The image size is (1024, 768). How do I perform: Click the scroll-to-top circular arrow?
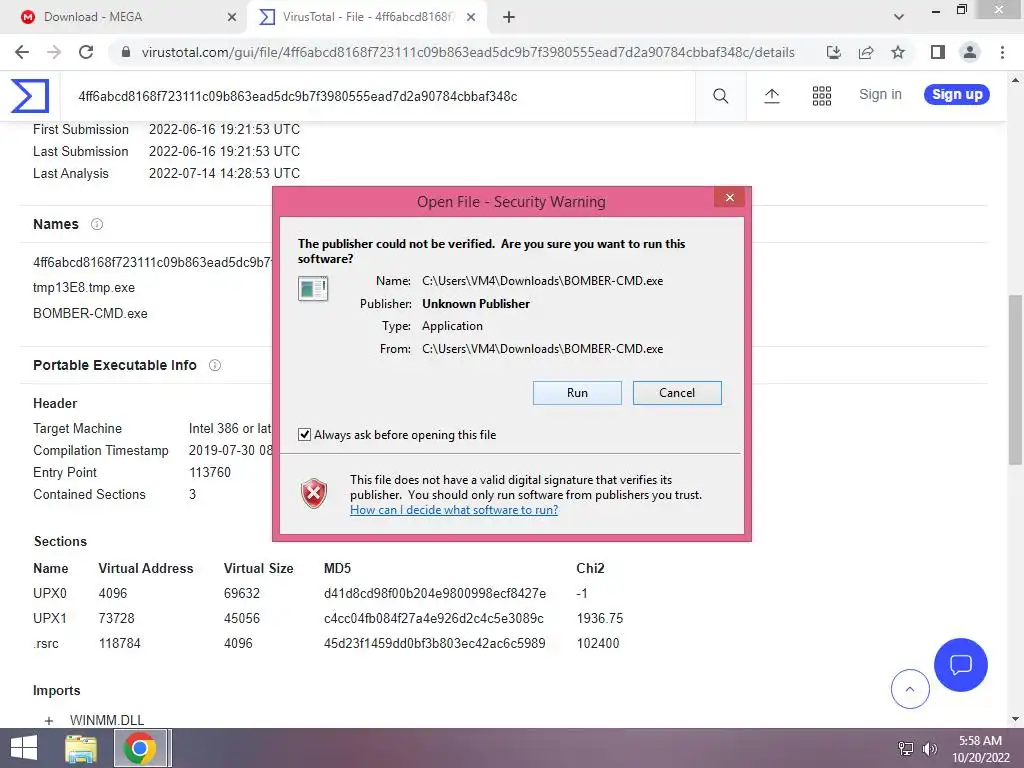(x=910, y=689)
